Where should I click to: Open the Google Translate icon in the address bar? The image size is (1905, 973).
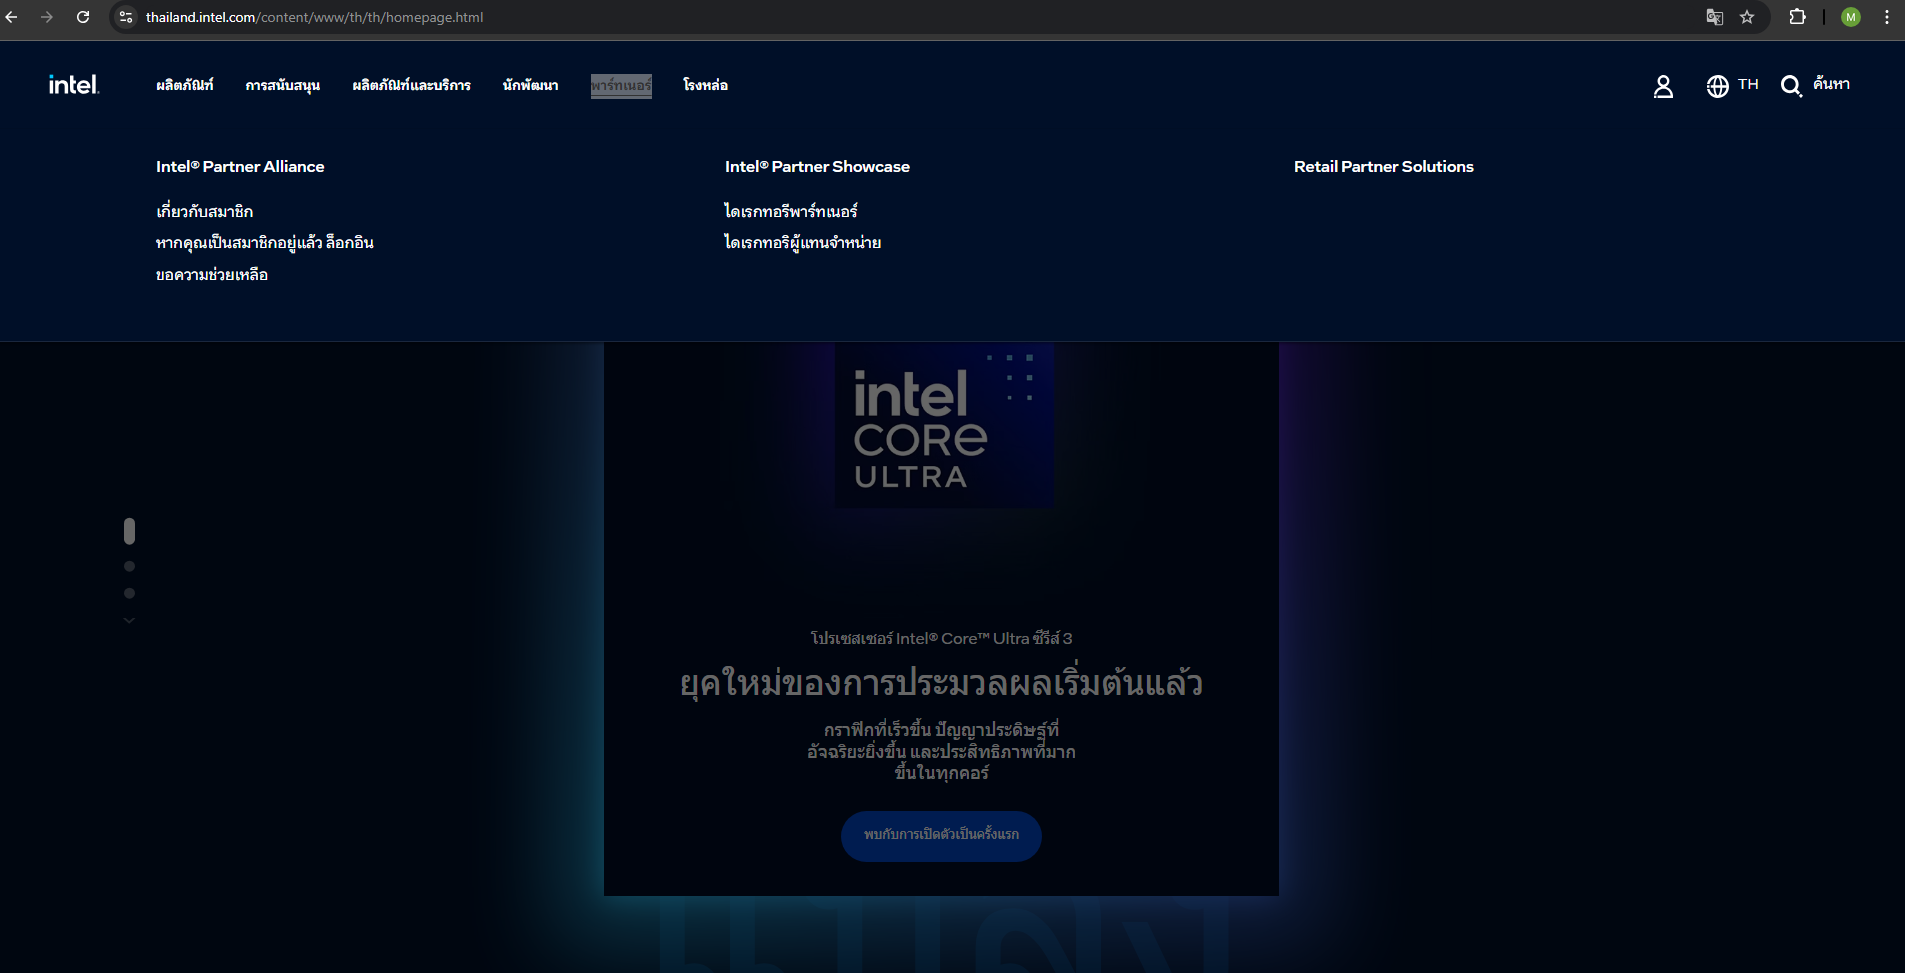(x=1714, y=17)
